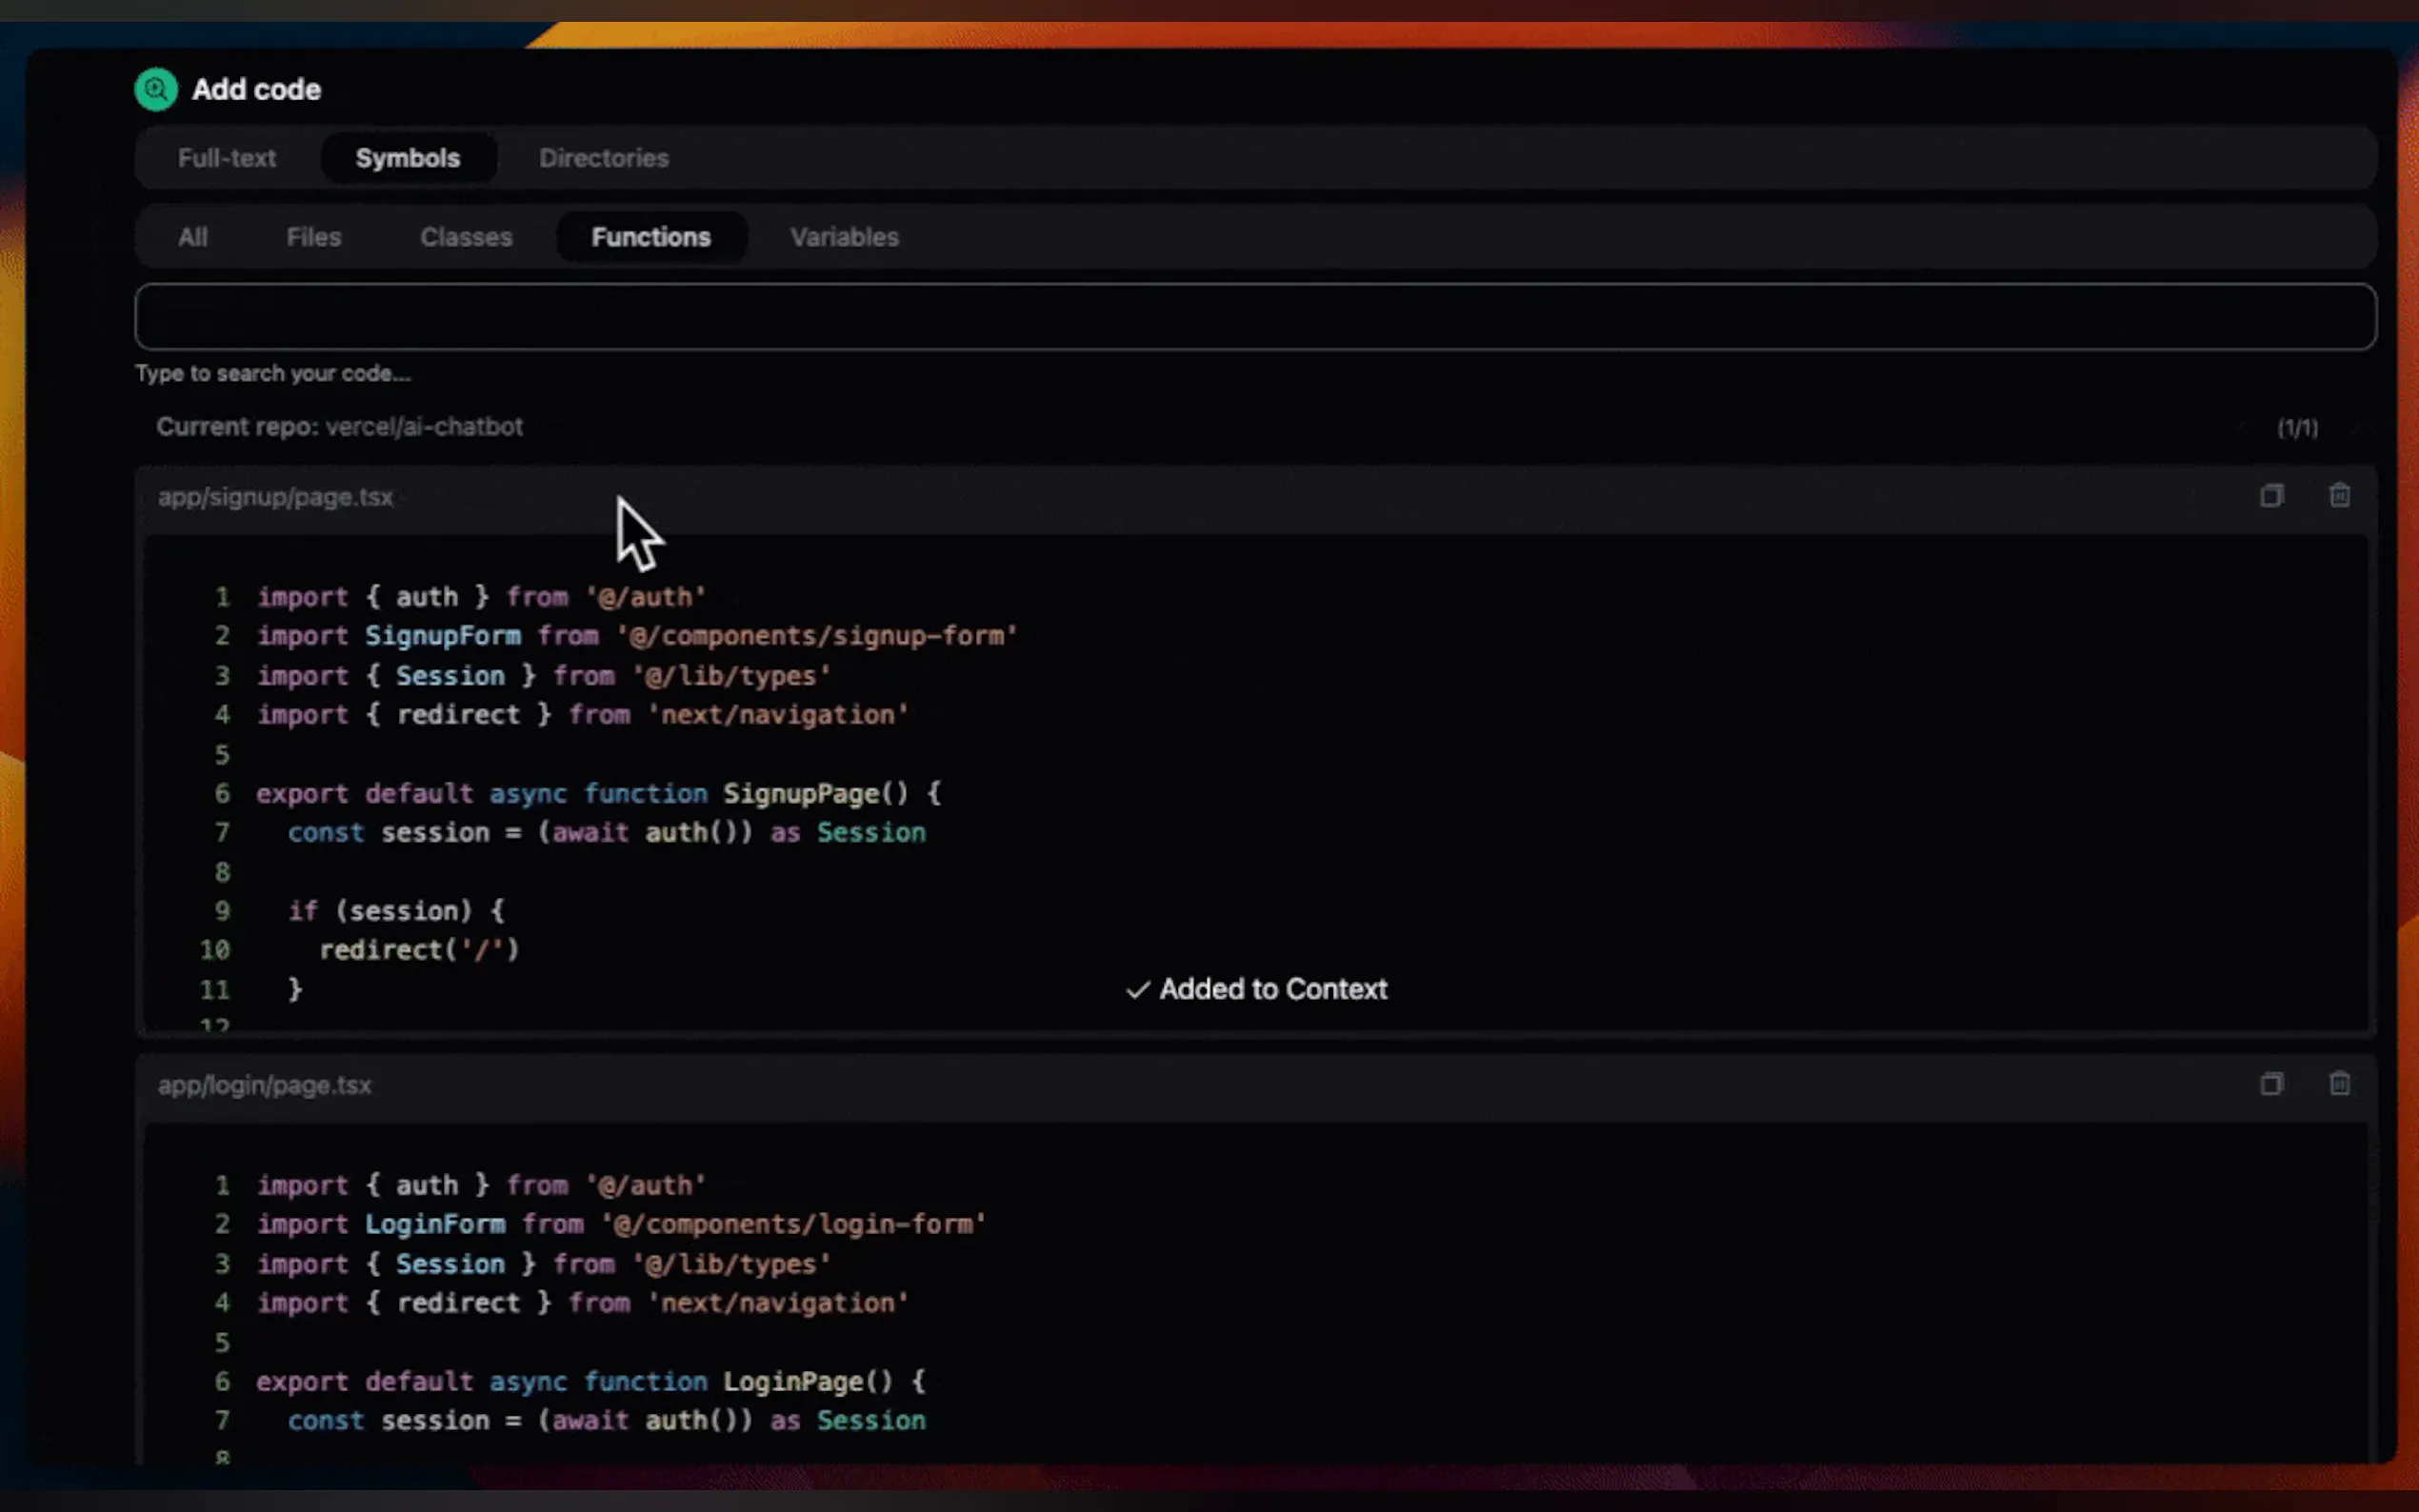Delete the app/login/page.tsx snippet via trash icon

click(x=2339, y=1084)
